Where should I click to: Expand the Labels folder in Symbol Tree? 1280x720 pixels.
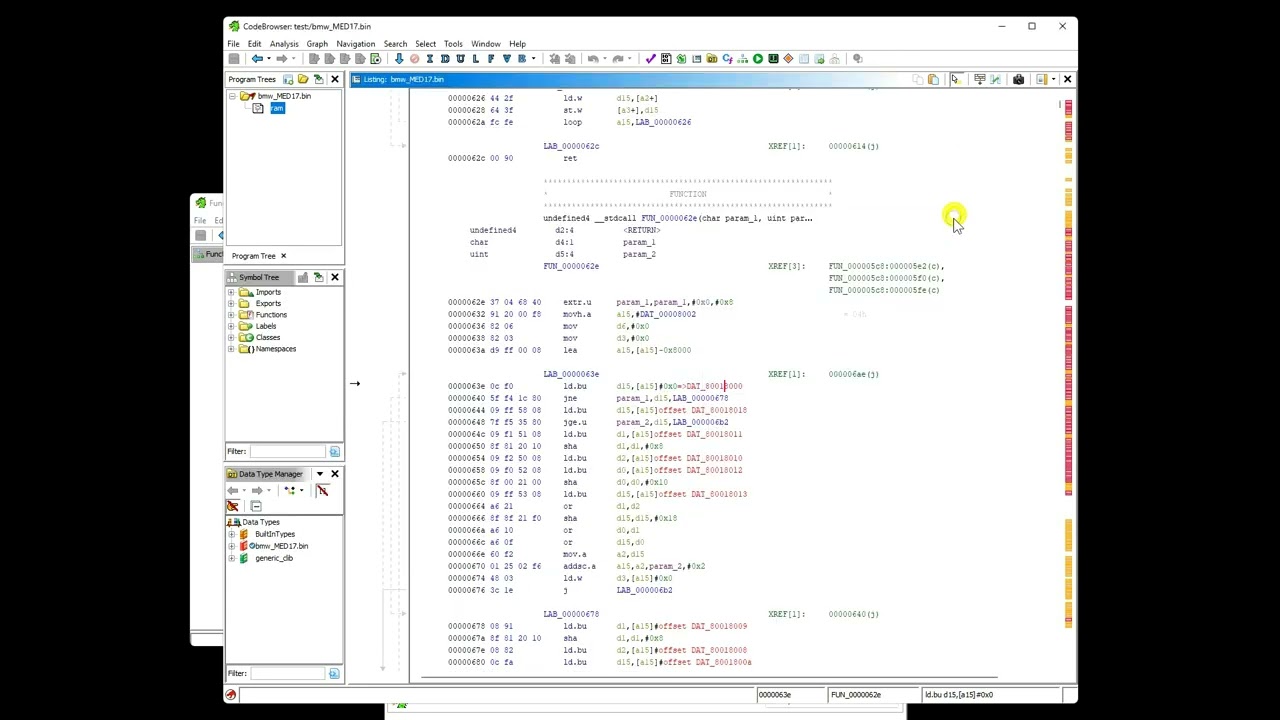232,326
